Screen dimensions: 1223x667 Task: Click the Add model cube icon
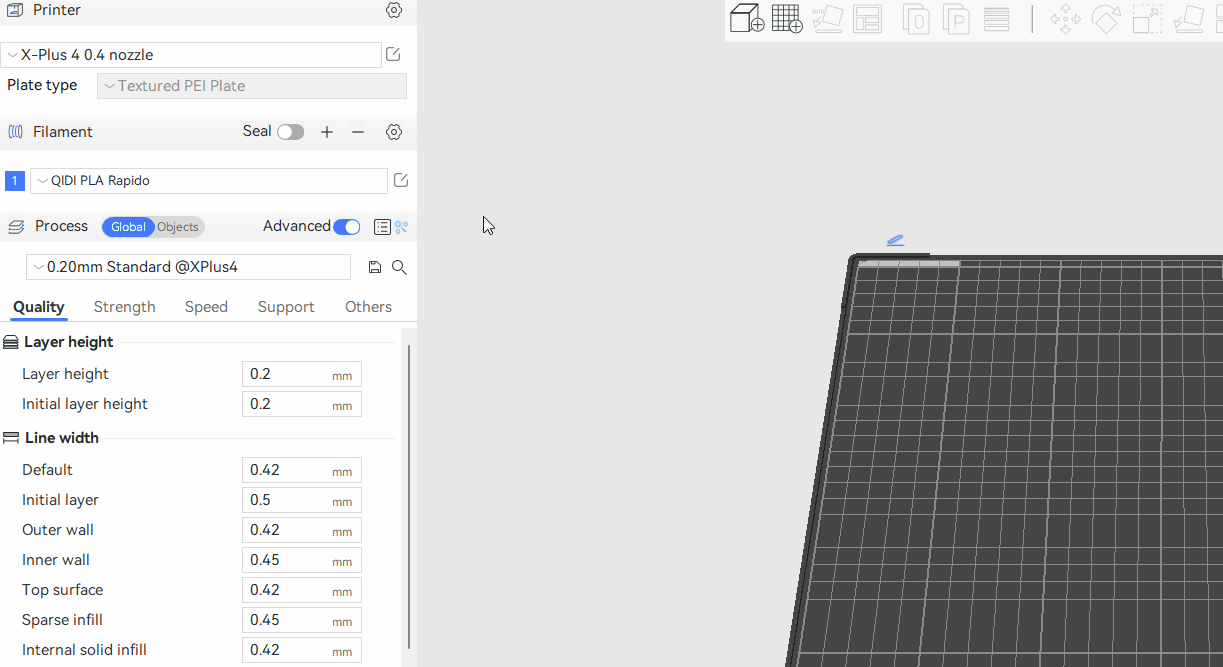pos(746,19)
